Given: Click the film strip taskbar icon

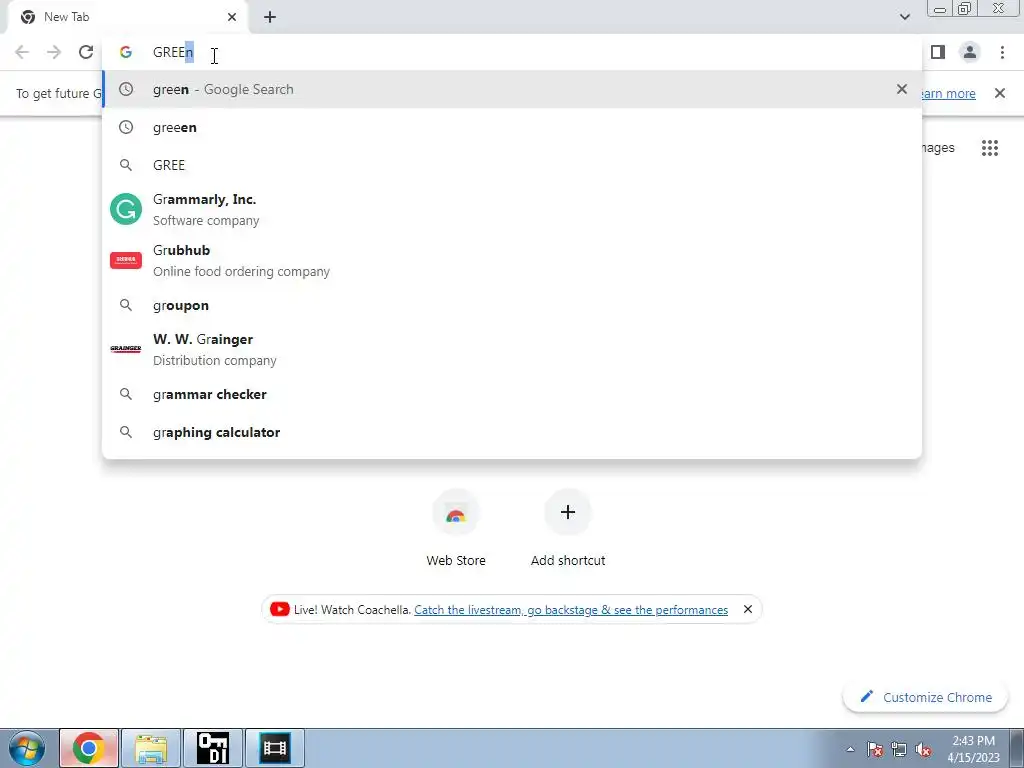Looking at the screenshot, I should pyautogui.click(x=275, y=748).
